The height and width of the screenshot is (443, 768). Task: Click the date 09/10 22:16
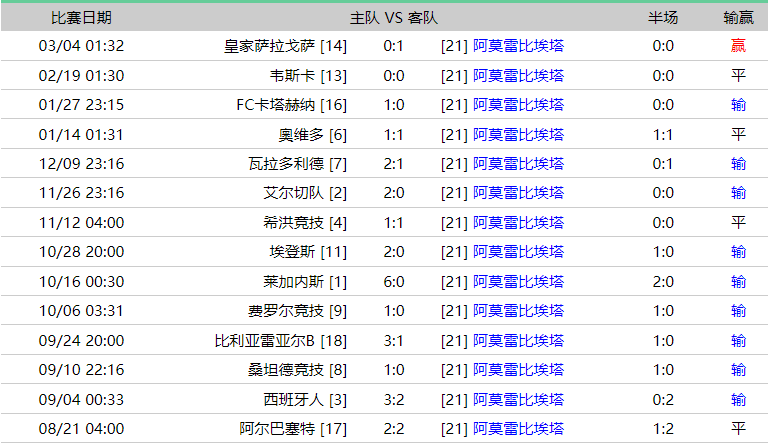pyautogui.click(x=81, y=370)
